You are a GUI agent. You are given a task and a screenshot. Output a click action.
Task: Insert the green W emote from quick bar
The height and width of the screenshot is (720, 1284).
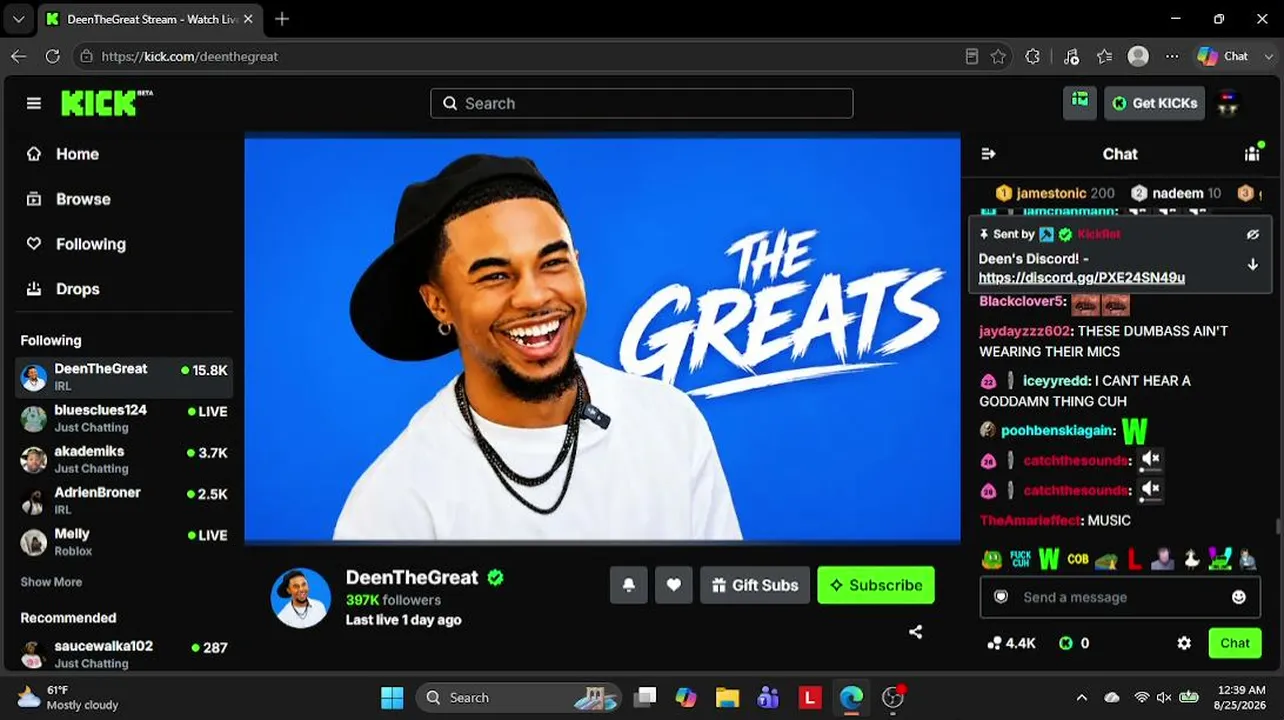tap(1048, 558)
